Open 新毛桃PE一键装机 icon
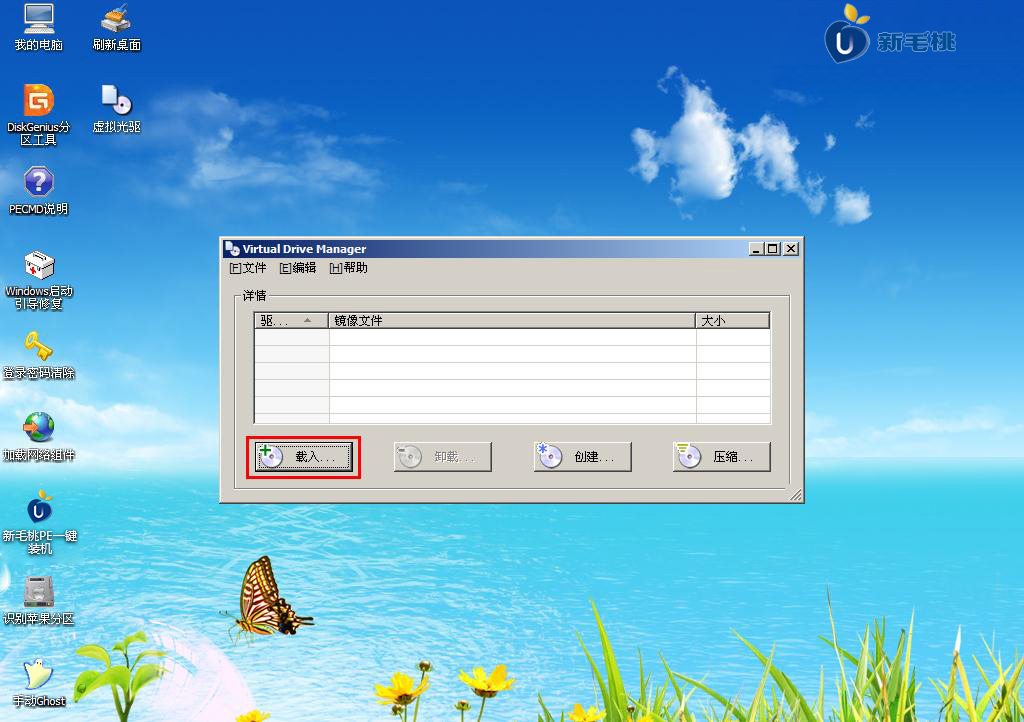 [38, 510]
